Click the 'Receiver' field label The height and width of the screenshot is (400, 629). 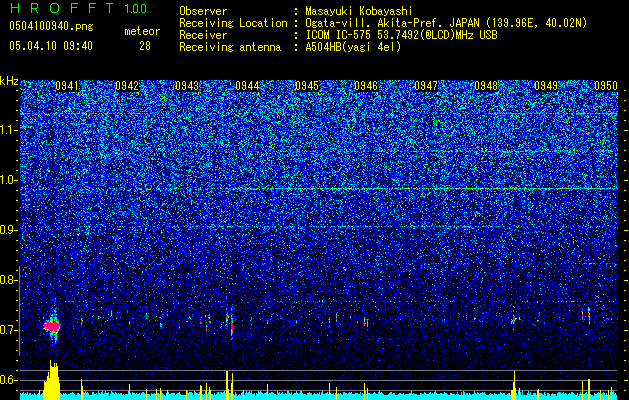203,35
